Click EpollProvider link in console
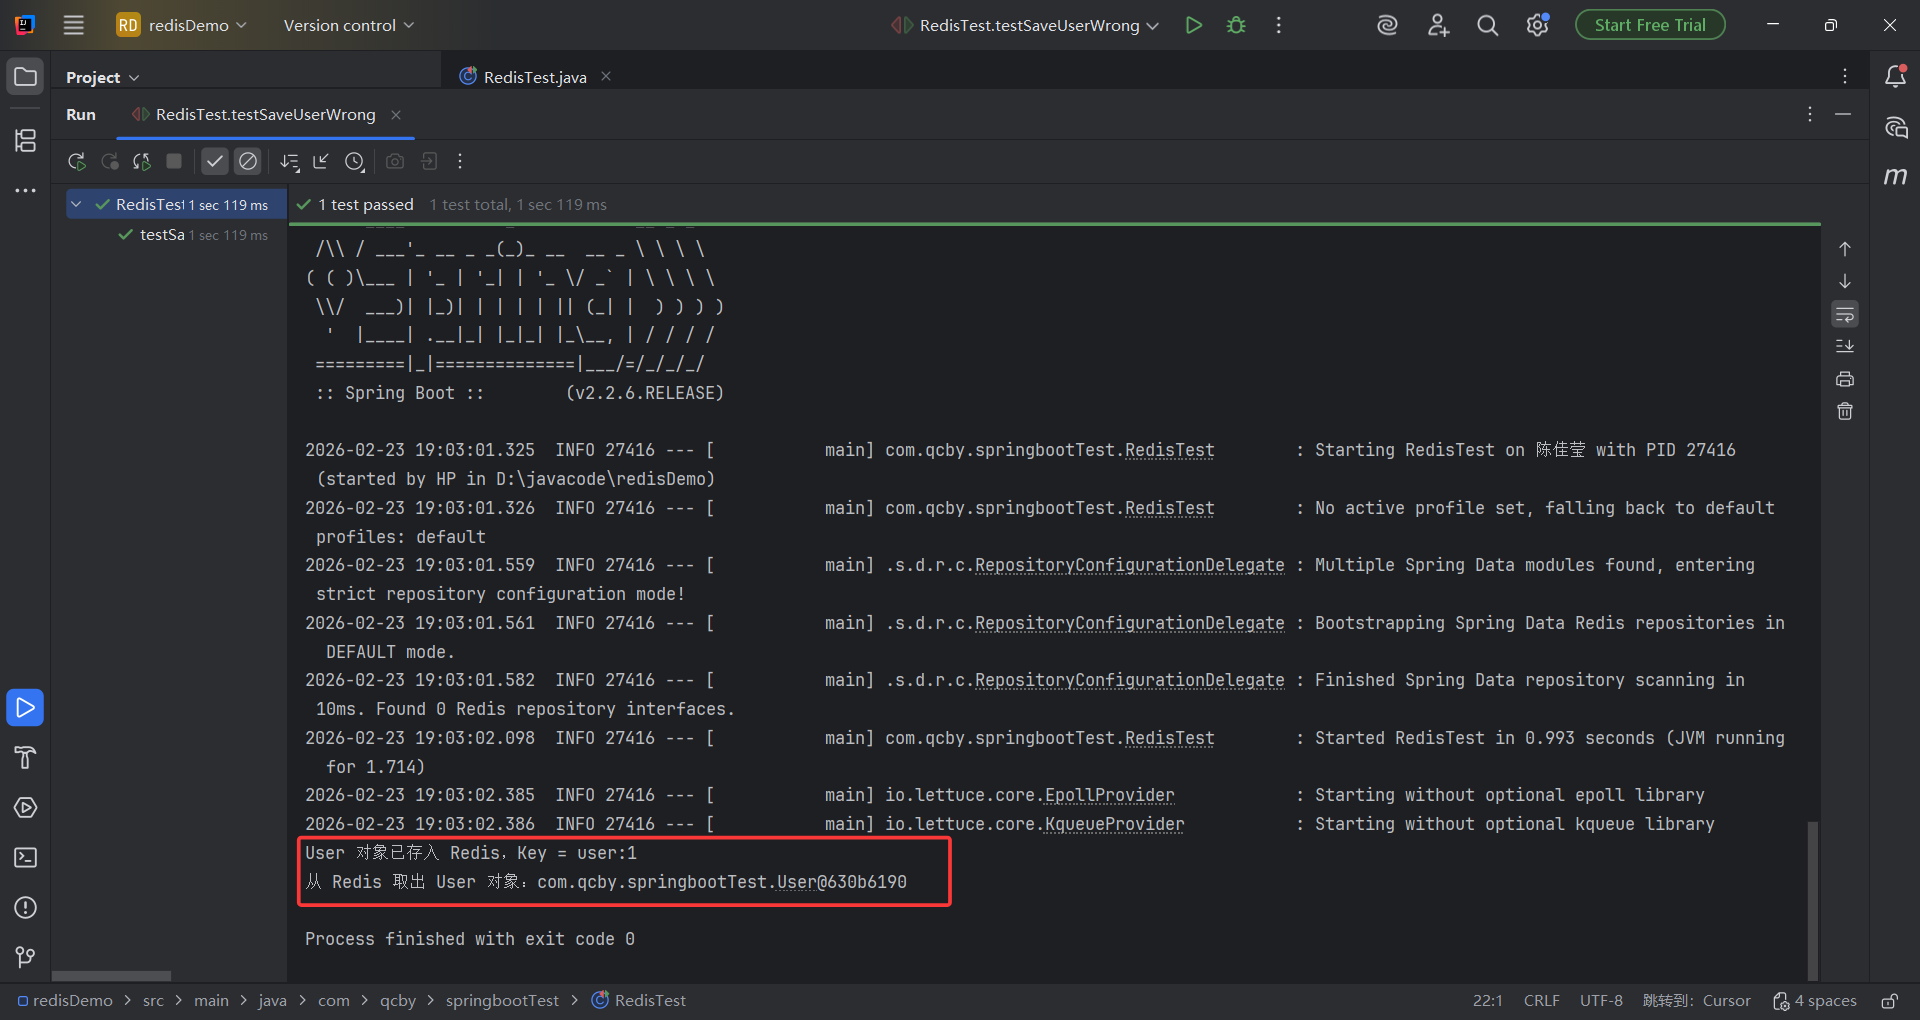Viewport: 1920px width, 1020px height. click(1109, 795)
